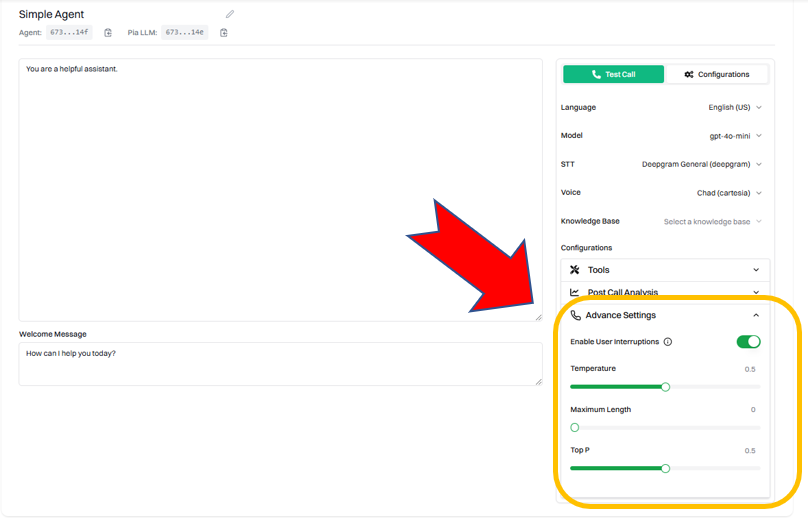
Task: Click the Pia LLM ID value 673...14e
Action: [184, 32]
